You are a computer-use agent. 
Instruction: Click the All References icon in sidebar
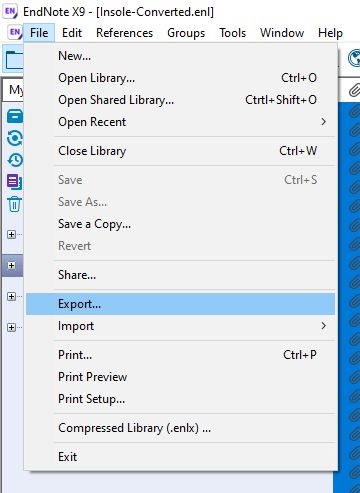pos(15,116)
